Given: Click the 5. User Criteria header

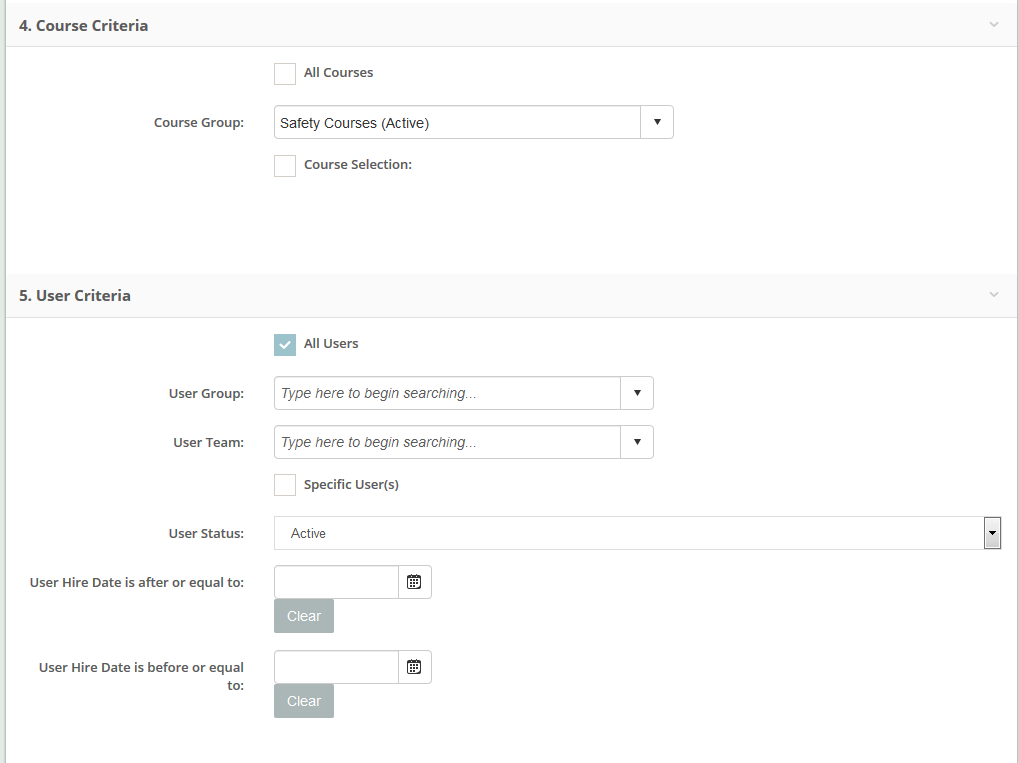Looking at the screenshot, I should point(75,295).
